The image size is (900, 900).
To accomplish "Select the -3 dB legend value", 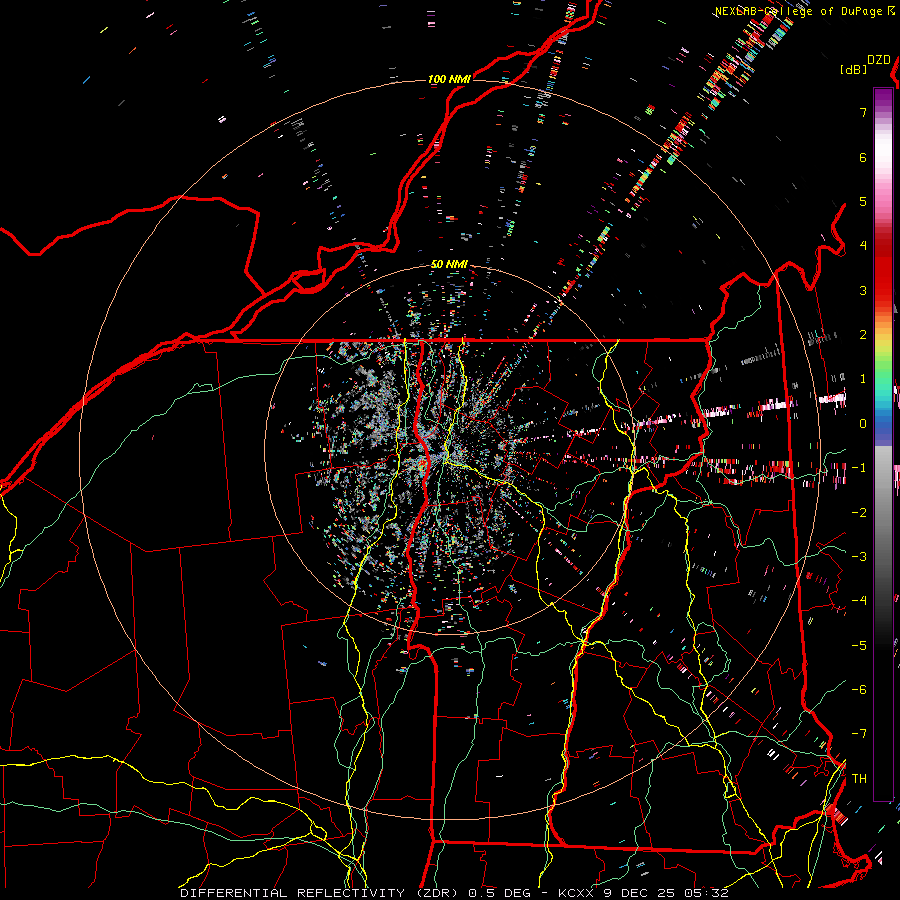I will pos(859,556).
